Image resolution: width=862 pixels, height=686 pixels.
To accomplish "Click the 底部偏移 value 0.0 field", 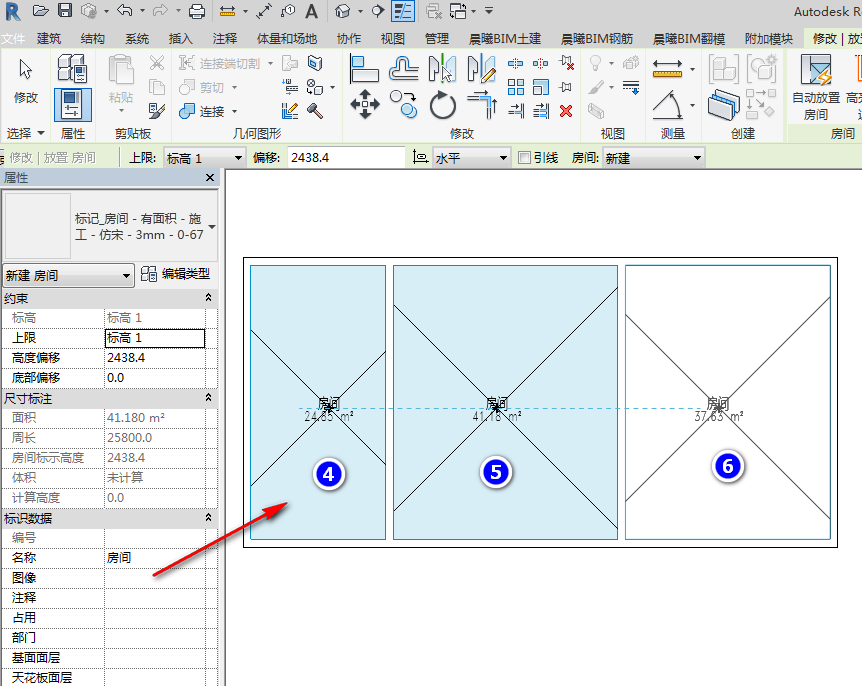I will pyautogui.click(x=154, y=378).
